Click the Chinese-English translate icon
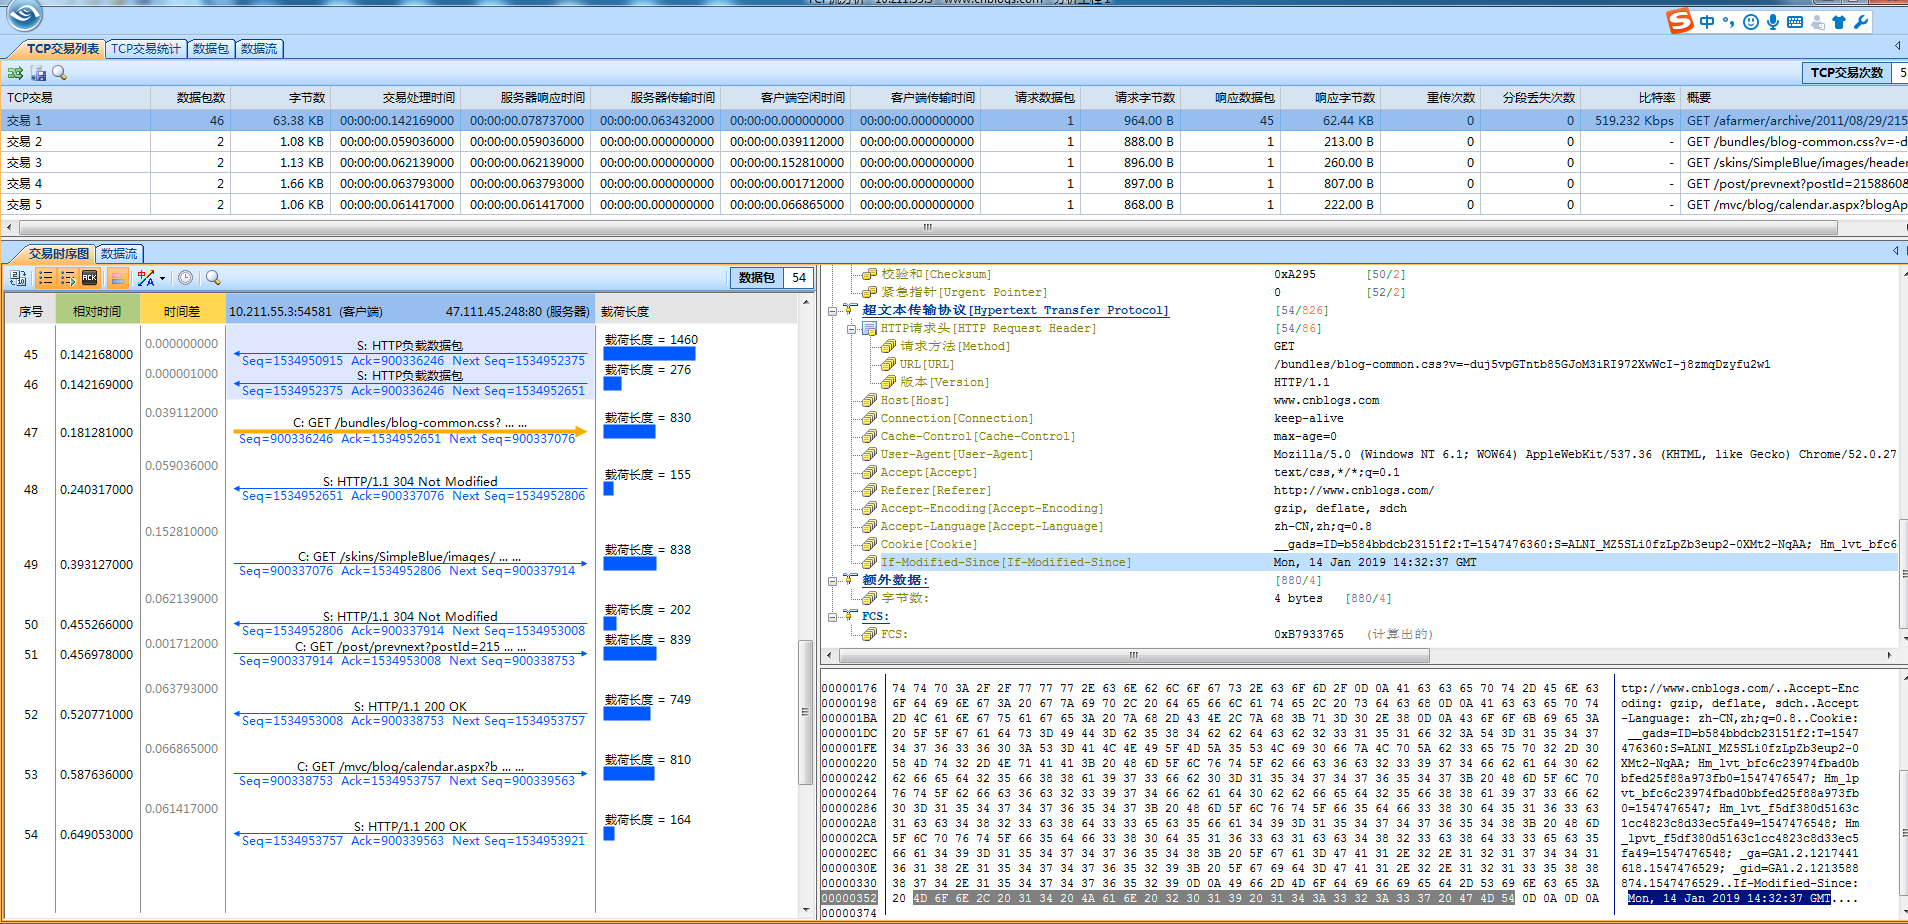 (x=146, y=278)
